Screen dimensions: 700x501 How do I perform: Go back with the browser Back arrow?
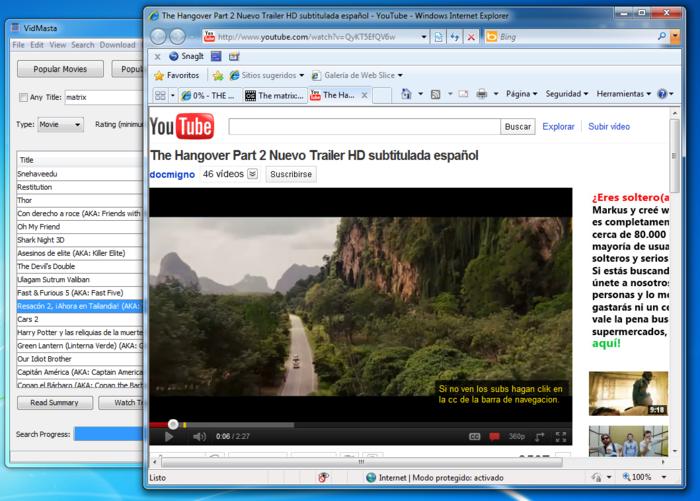pos(158,37)
